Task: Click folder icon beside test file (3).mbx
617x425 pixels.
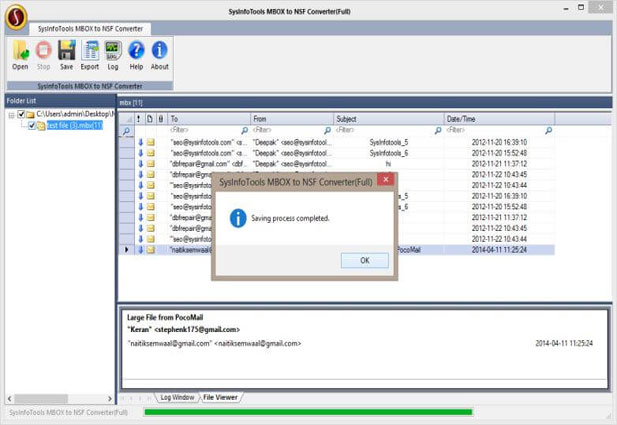Action: pos(41,126)
